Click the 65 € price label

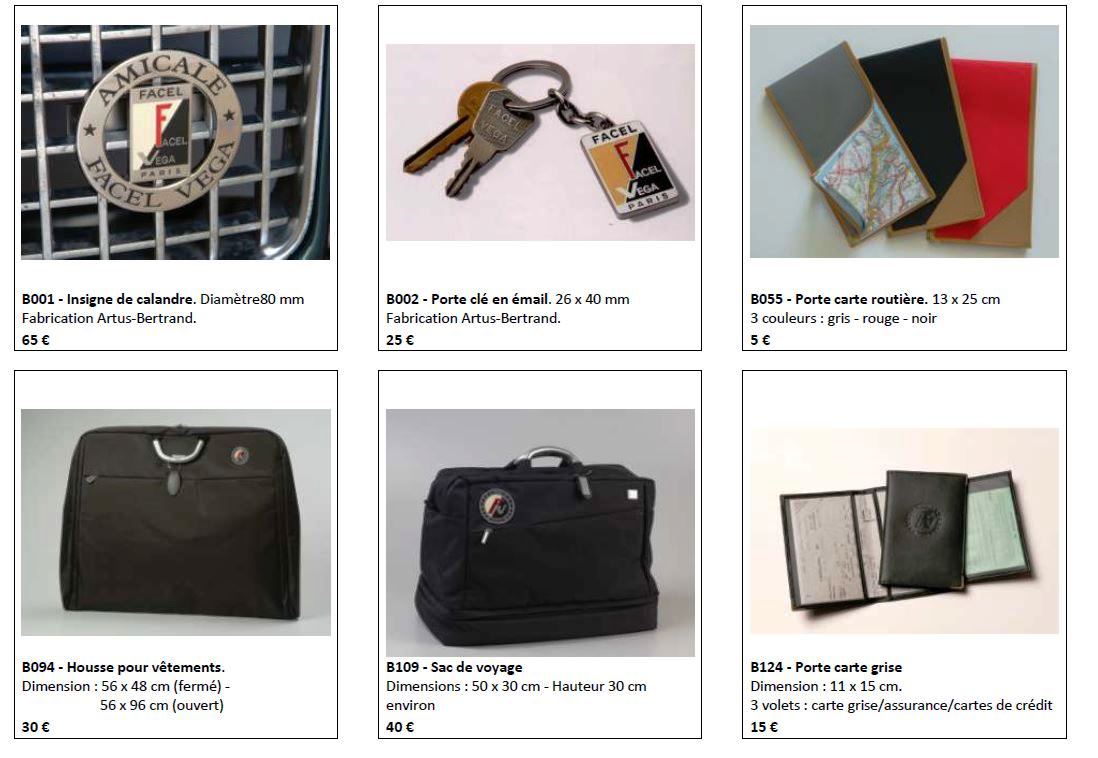pyautogui.click(x=36, y=340)
